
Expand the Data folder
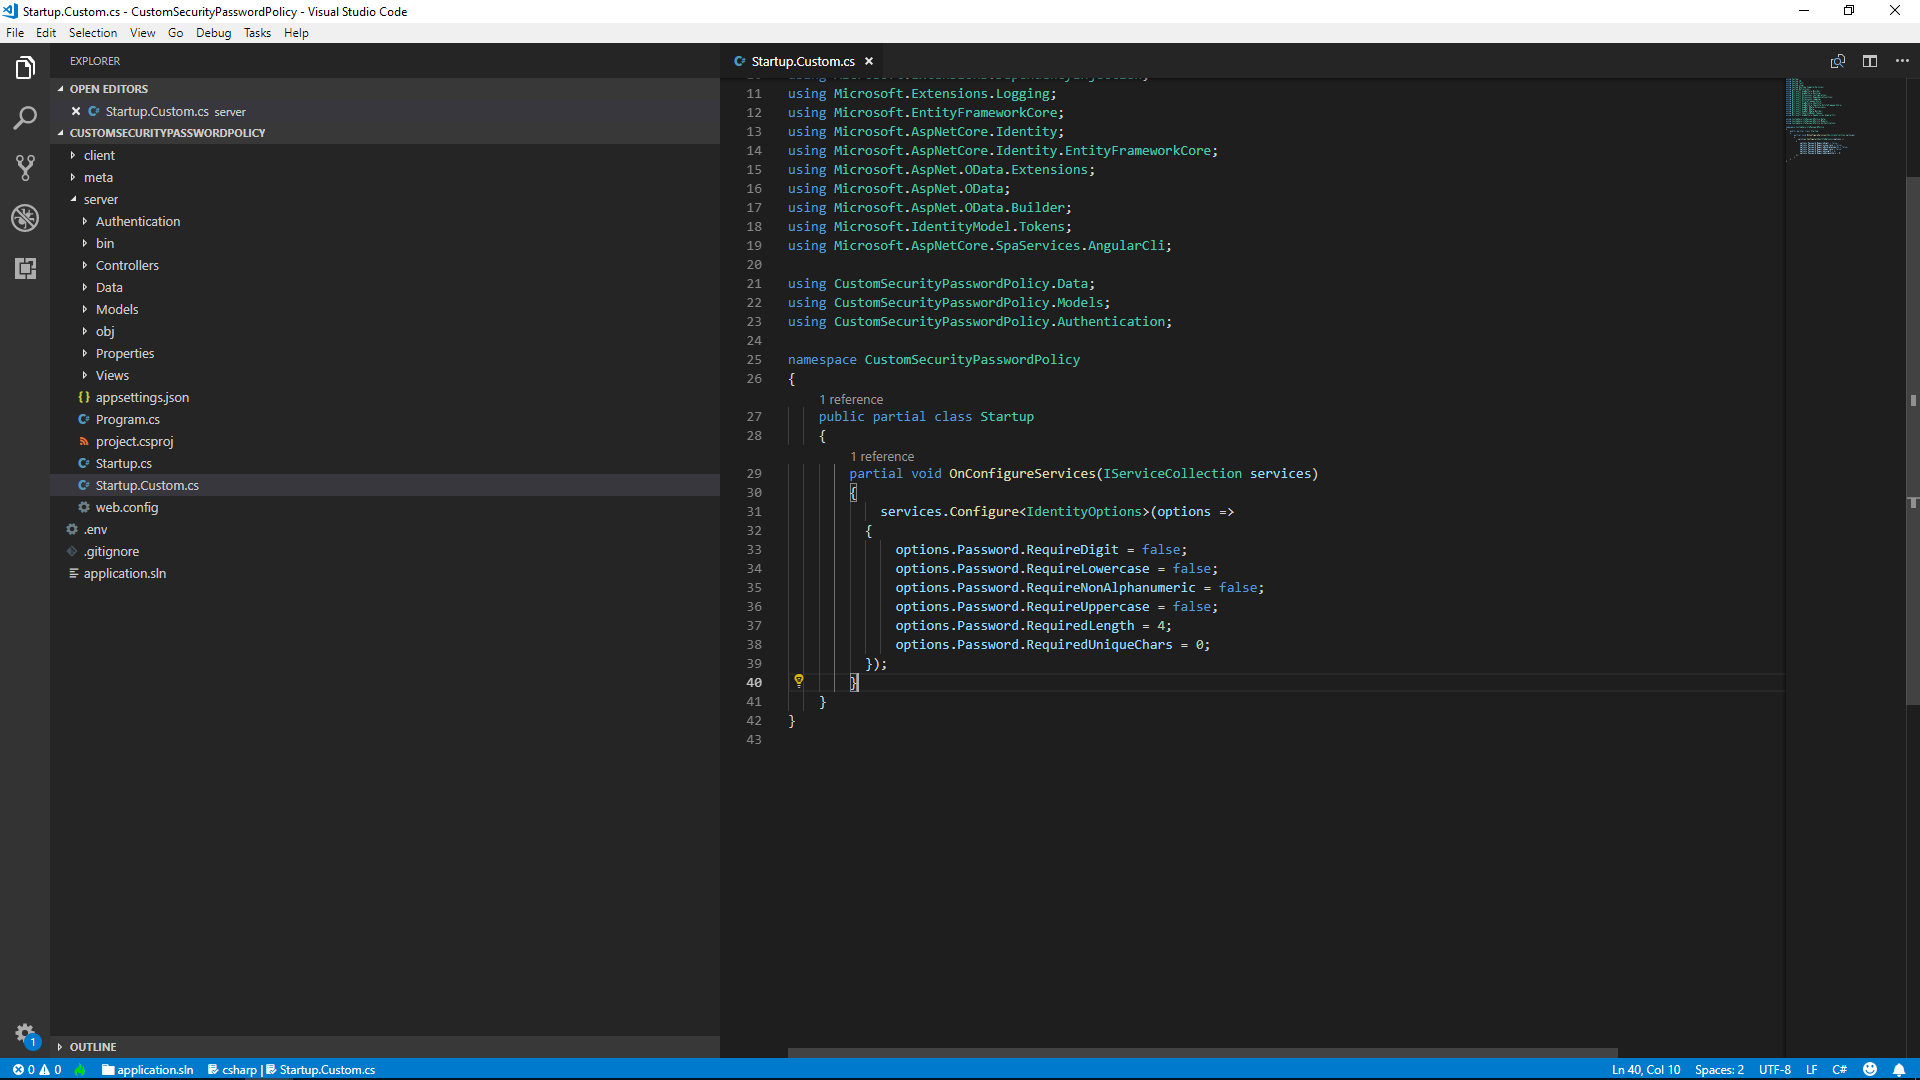tap(385, 287)
